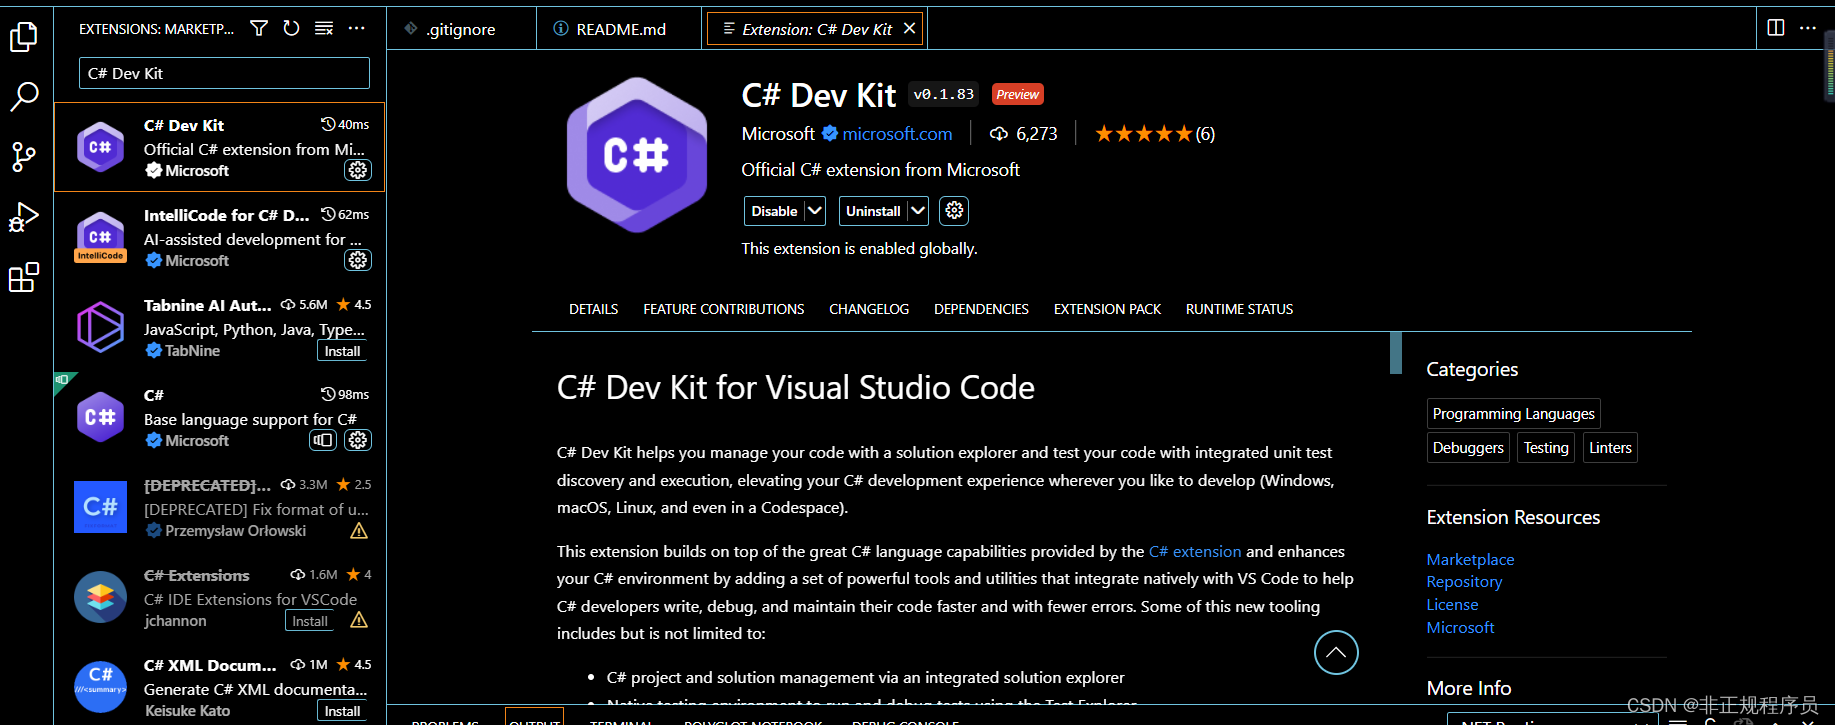Open manage gear for IntelliCode for C# item

(x=358, y=260)
